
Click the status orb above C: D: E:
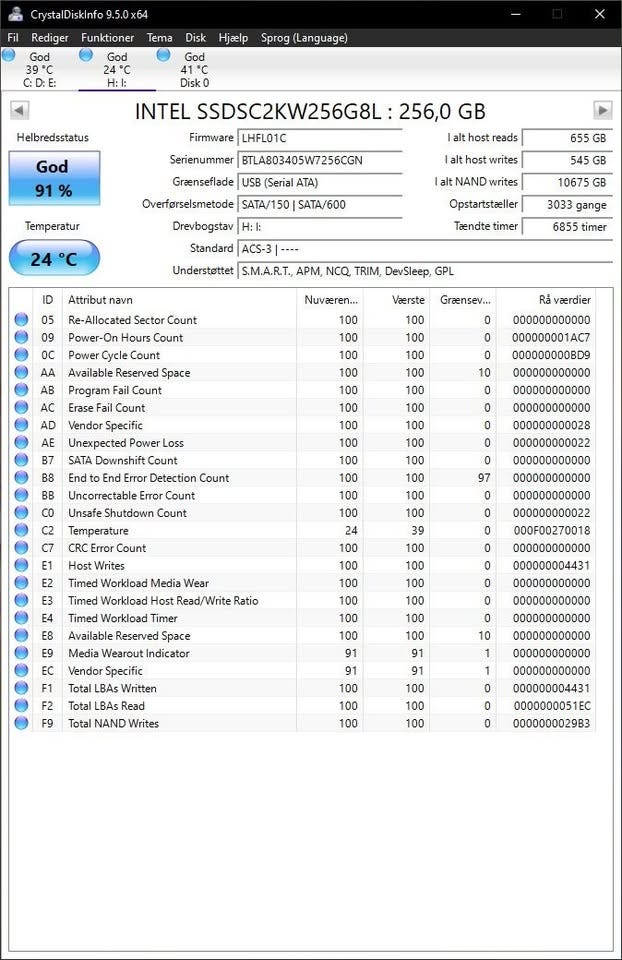click(9, 55)
